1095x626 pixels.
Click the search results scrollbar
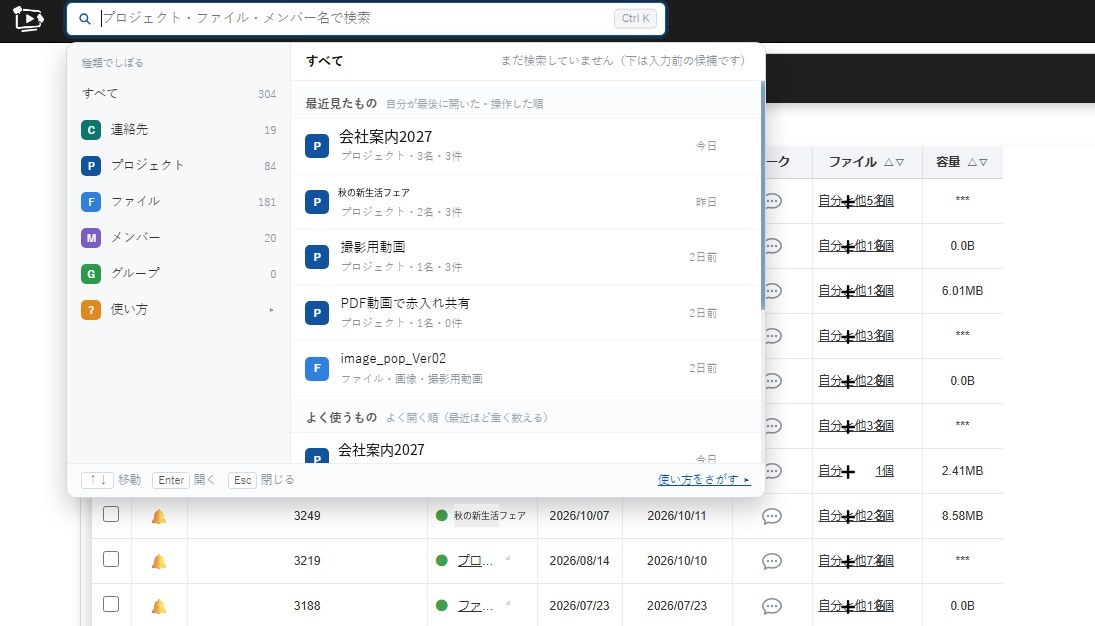pyautogui.click(x=763, y=196)
